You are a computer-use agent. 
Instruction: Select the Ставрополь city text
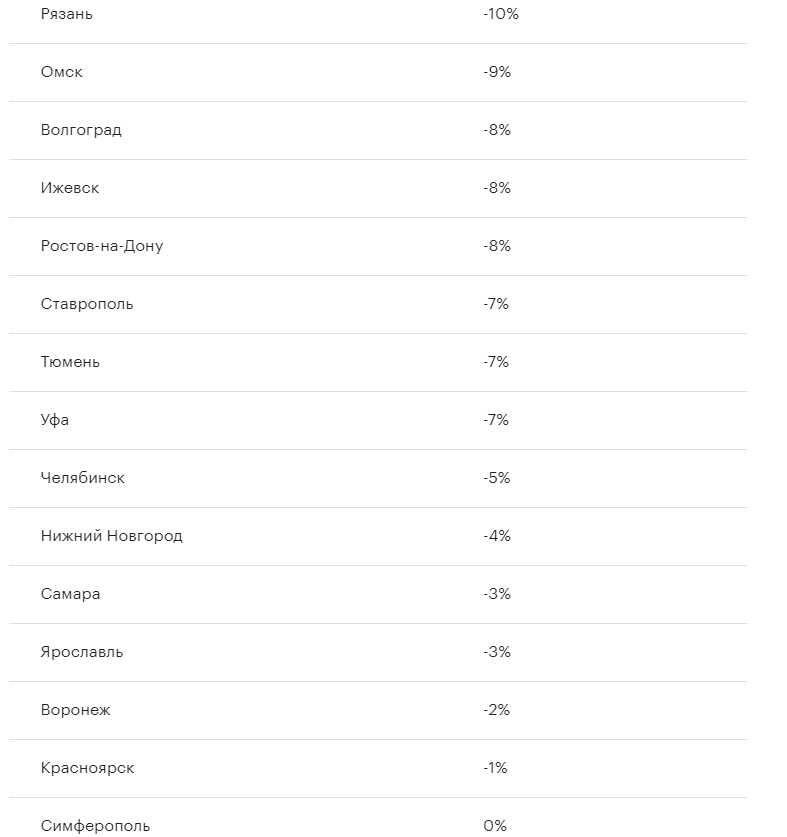(x=87, y=304)
